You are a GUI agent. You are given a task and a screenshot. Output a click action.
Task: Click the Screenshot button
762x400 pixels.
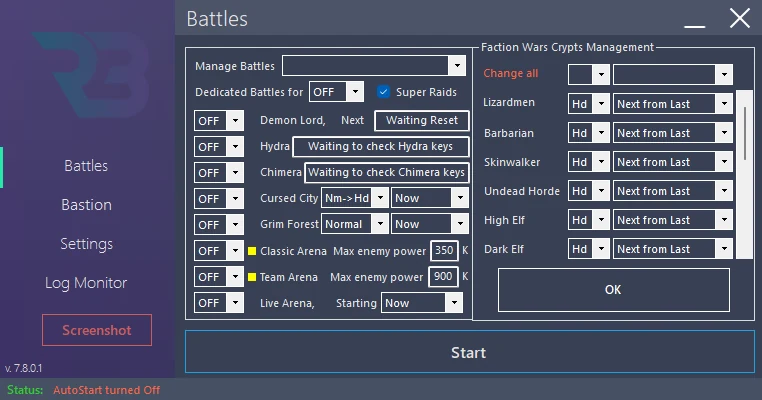click(97, 330)
